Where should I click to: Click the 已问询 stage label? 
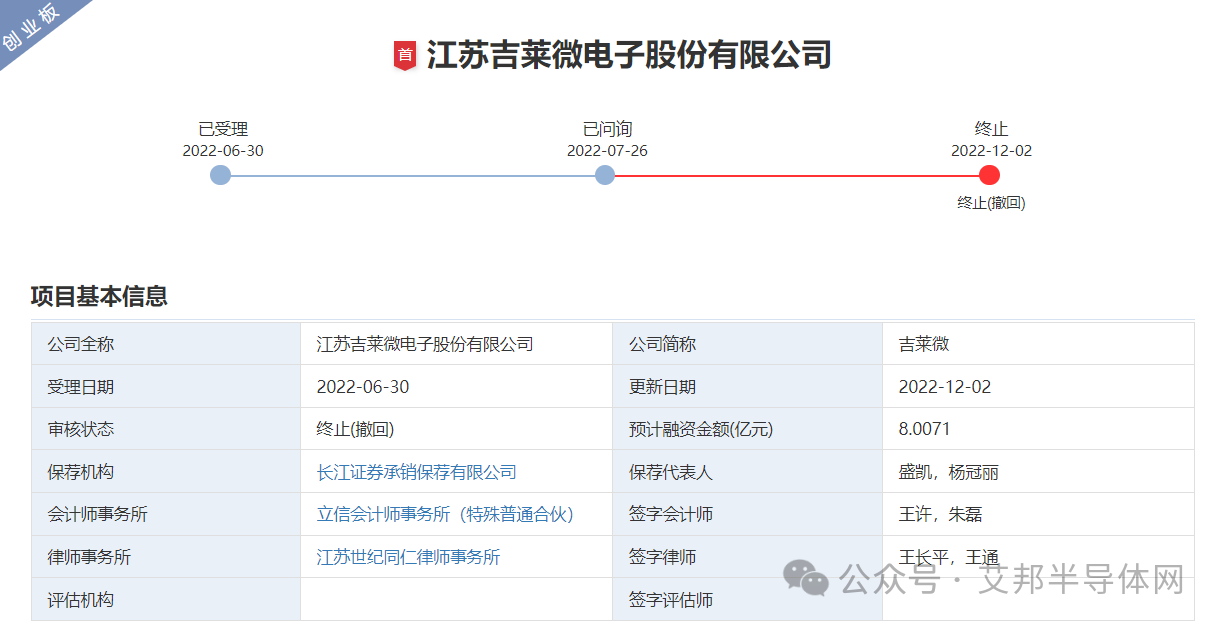607,129
